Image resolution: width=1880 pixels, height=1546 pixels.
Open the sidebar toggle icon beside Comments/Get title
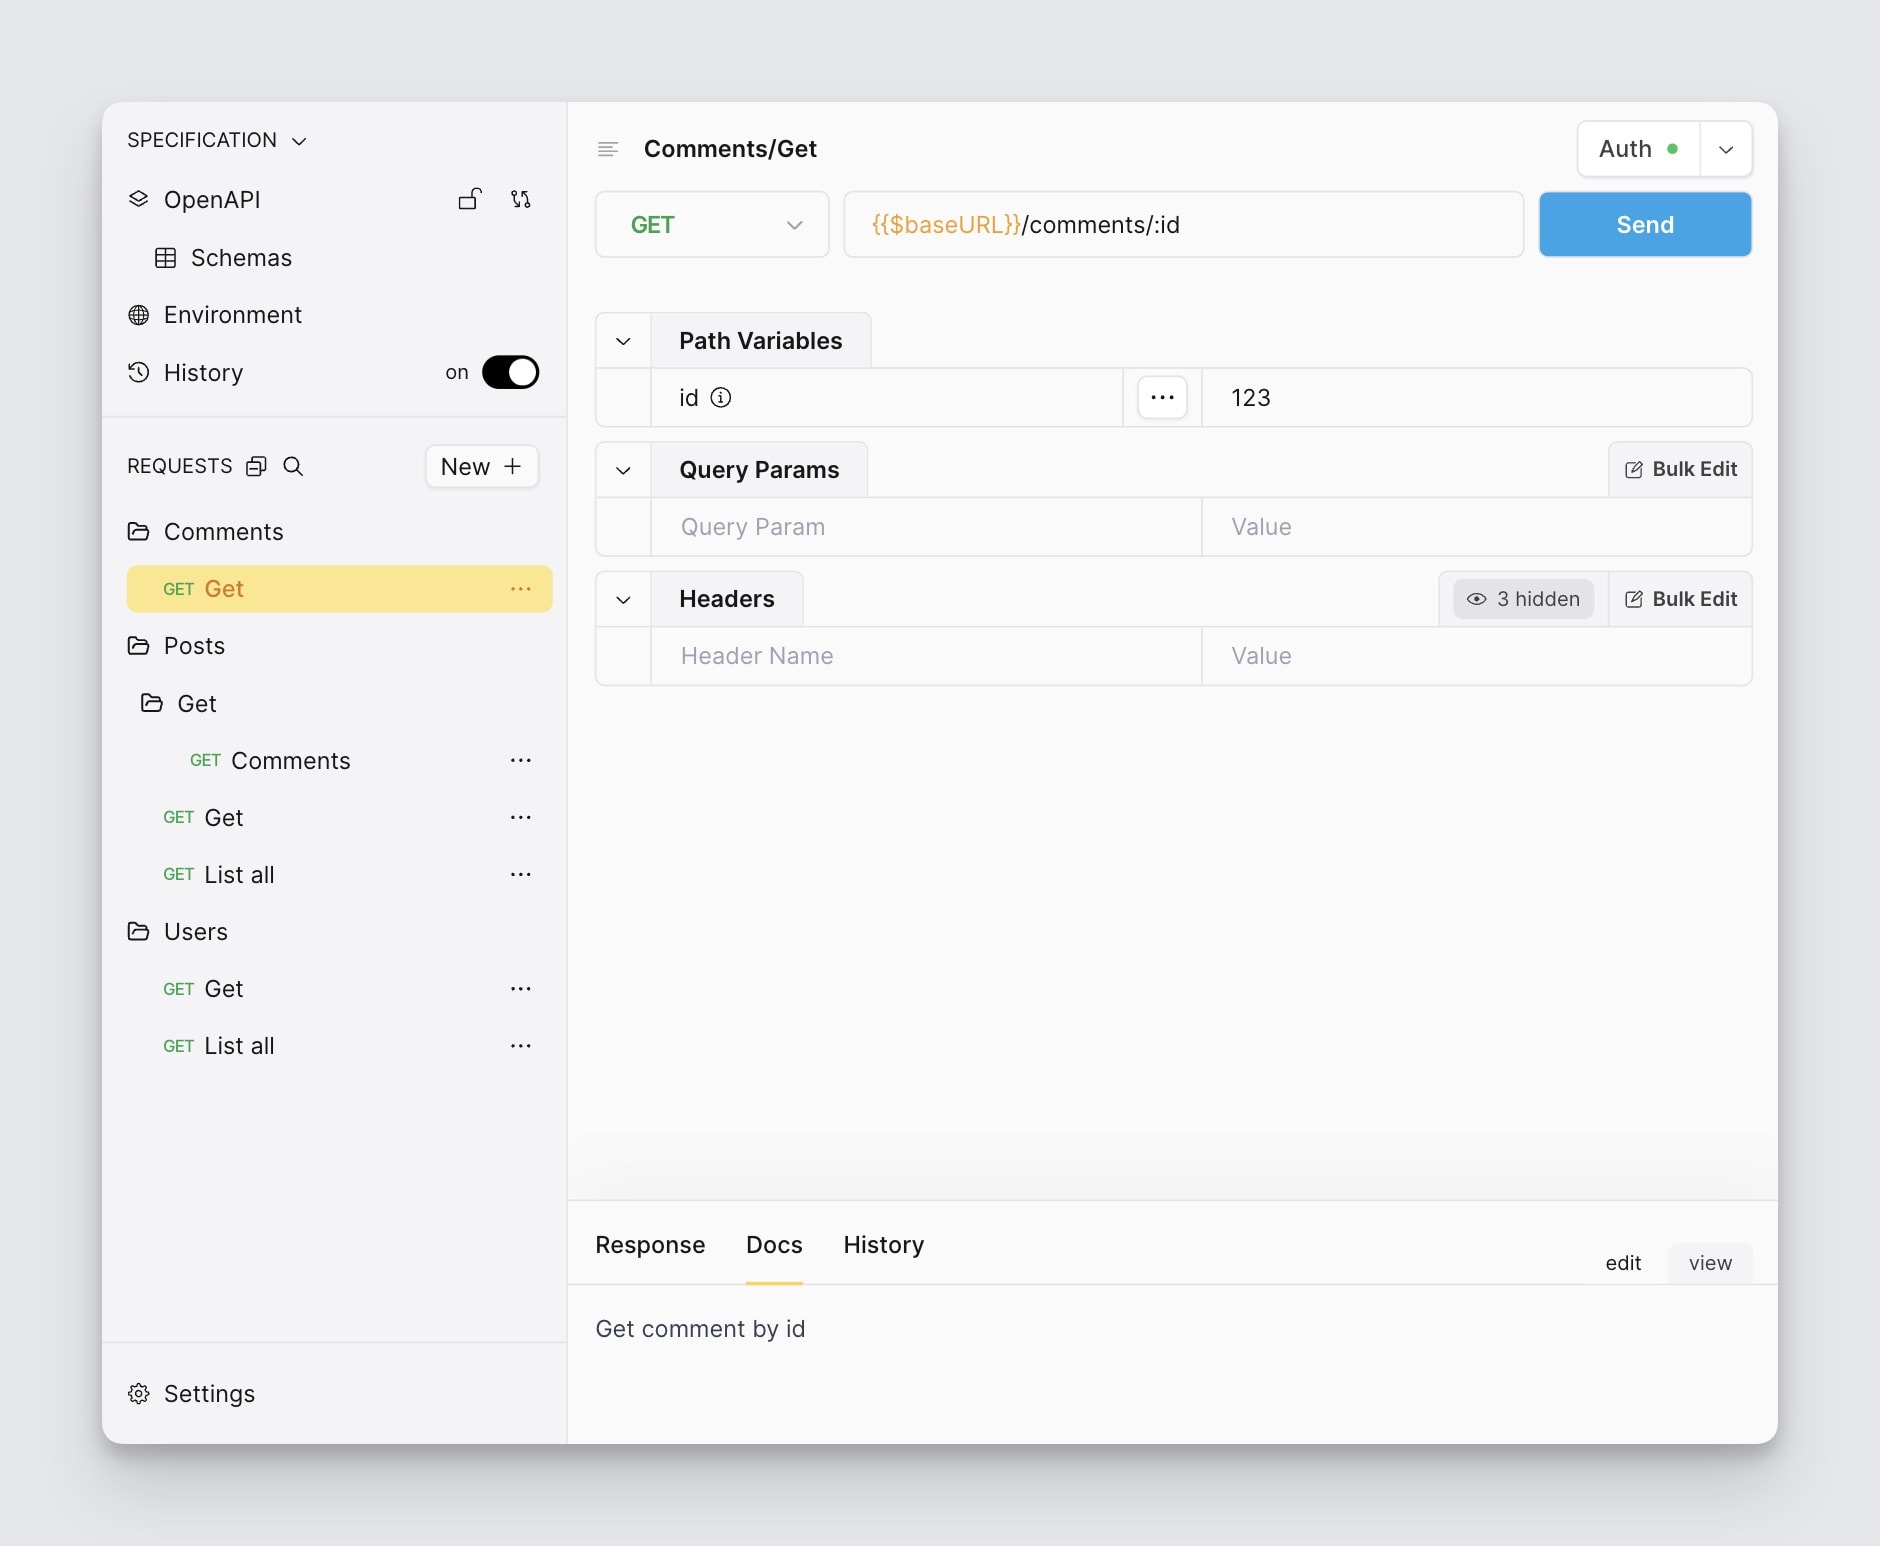coord(608,149)
